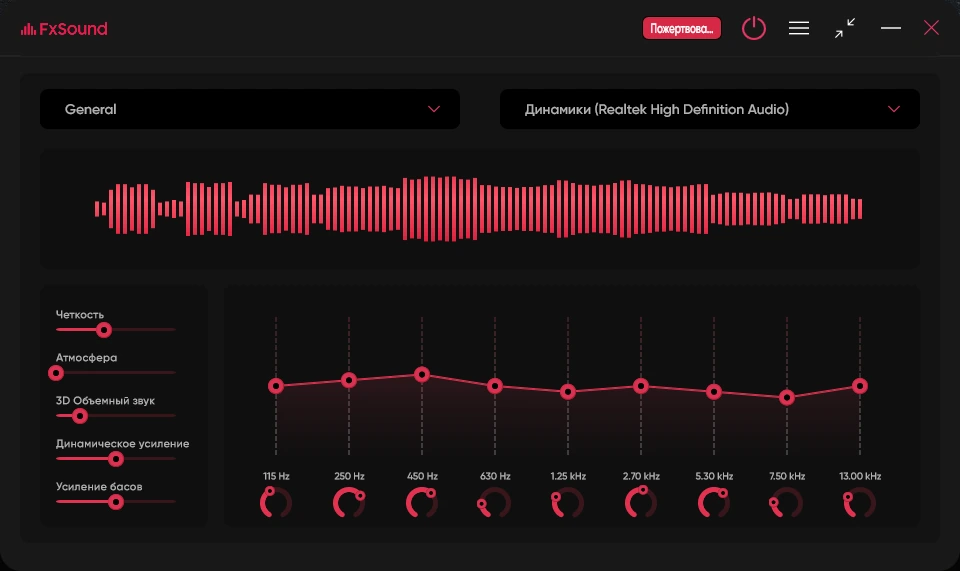
Task: Click the 115 Hz frequency knob
Action: (x=276, y=502)
